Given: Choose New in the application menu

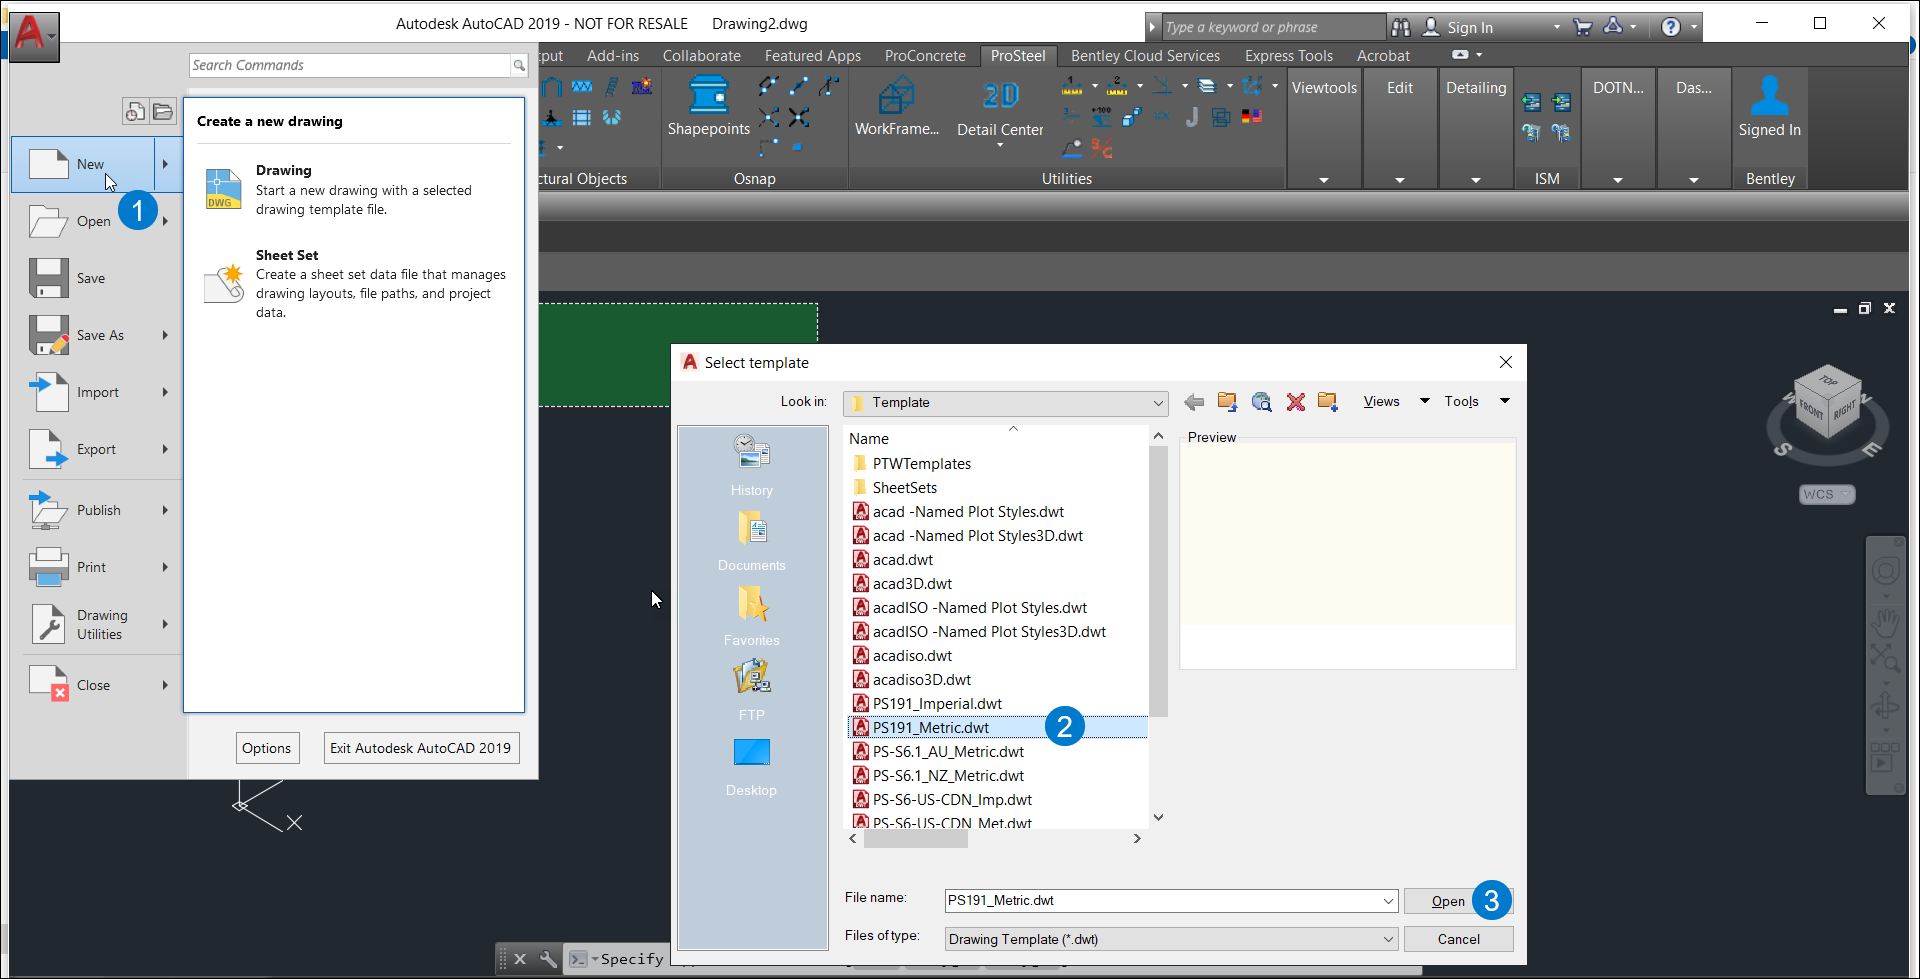Looking at the screenshot, I should (83, 164).
